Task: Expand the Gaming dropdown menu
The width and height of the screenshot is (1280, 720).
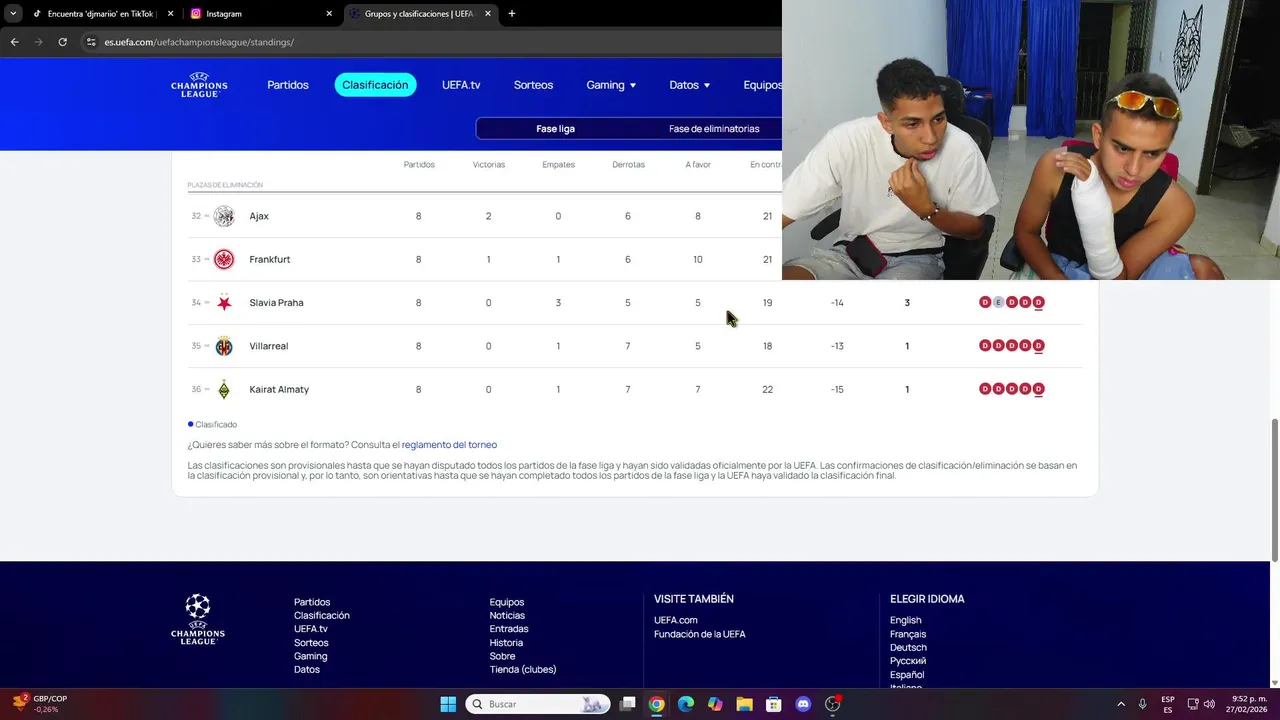Action: [x=611, y=85]
